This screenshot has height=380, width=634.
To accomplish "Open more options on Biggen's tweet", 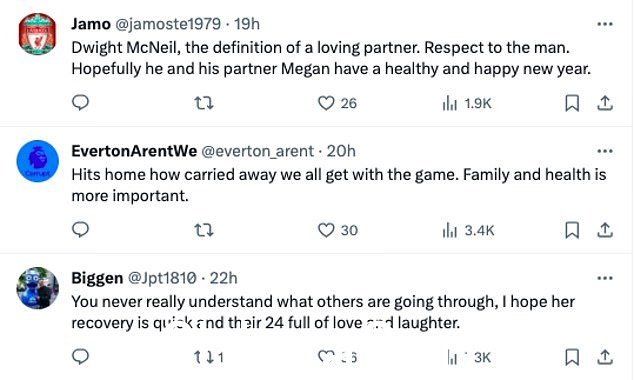I will 605,278.
